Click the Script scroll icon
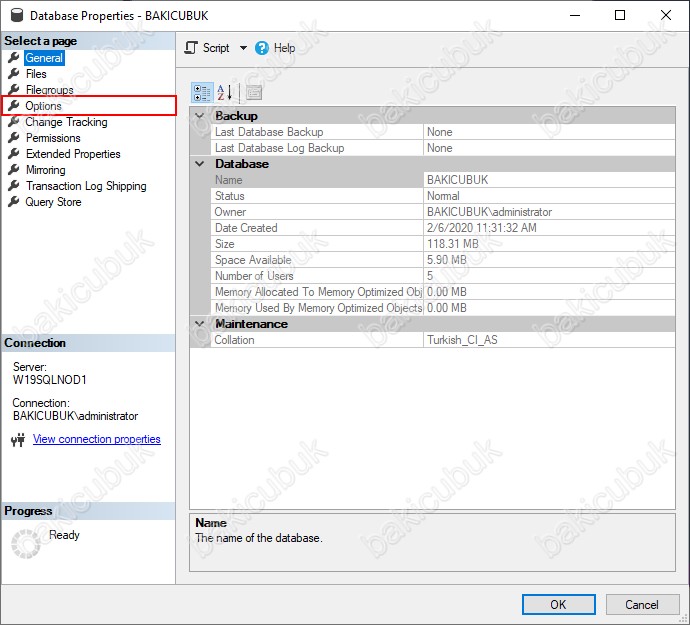690x625 pixels. tap(191, 48)
